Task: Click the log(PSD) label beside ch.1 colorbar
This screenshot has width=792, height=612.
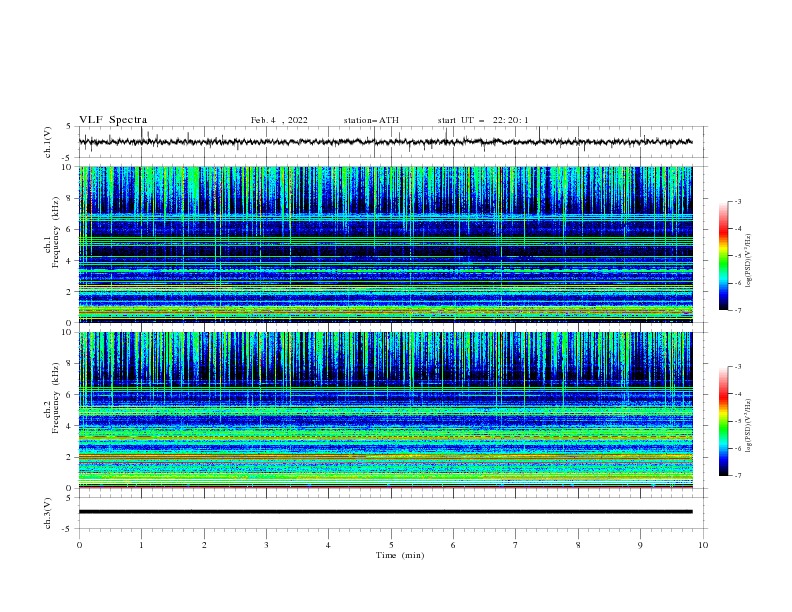Action: click(749, 261)
